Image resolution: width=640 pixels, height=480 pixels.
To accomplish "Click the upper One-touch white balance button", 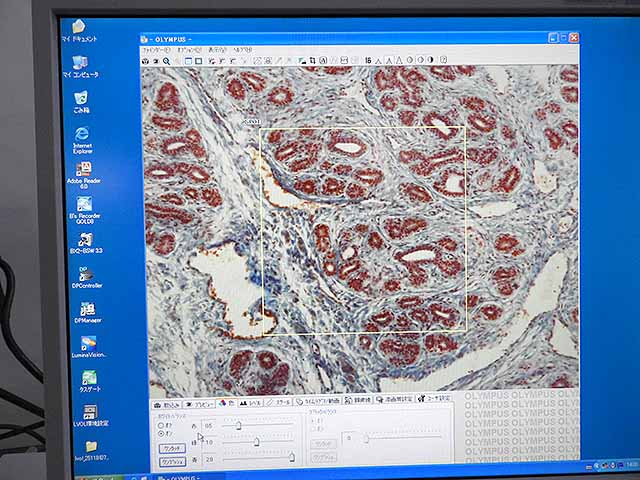I will pos(172,448).
